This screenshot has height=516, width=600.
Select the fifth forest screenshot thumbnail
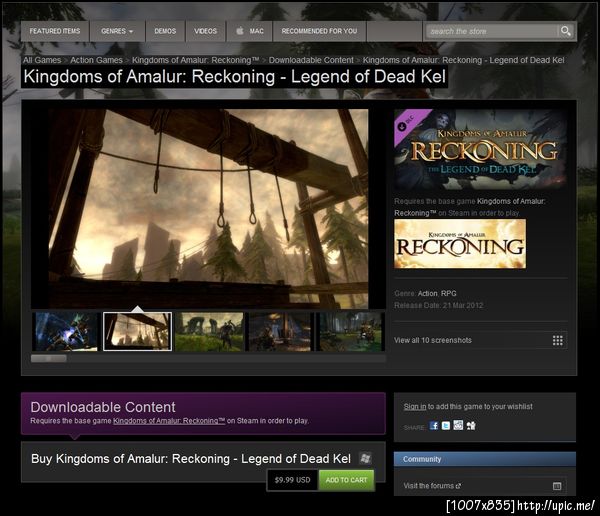tap(351, 331)
